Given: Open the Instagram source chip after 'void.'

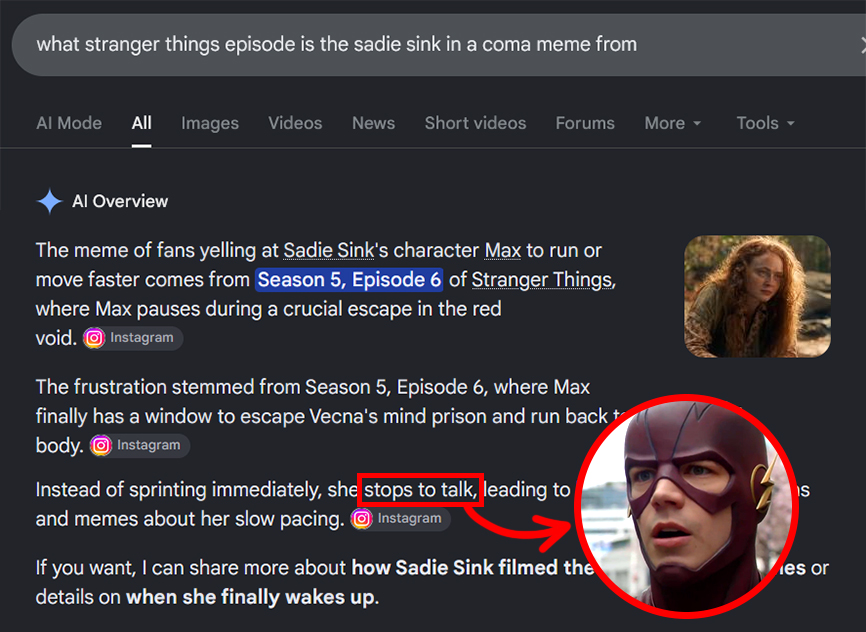Looking at the screenshot, I should [x=133, y=338].
